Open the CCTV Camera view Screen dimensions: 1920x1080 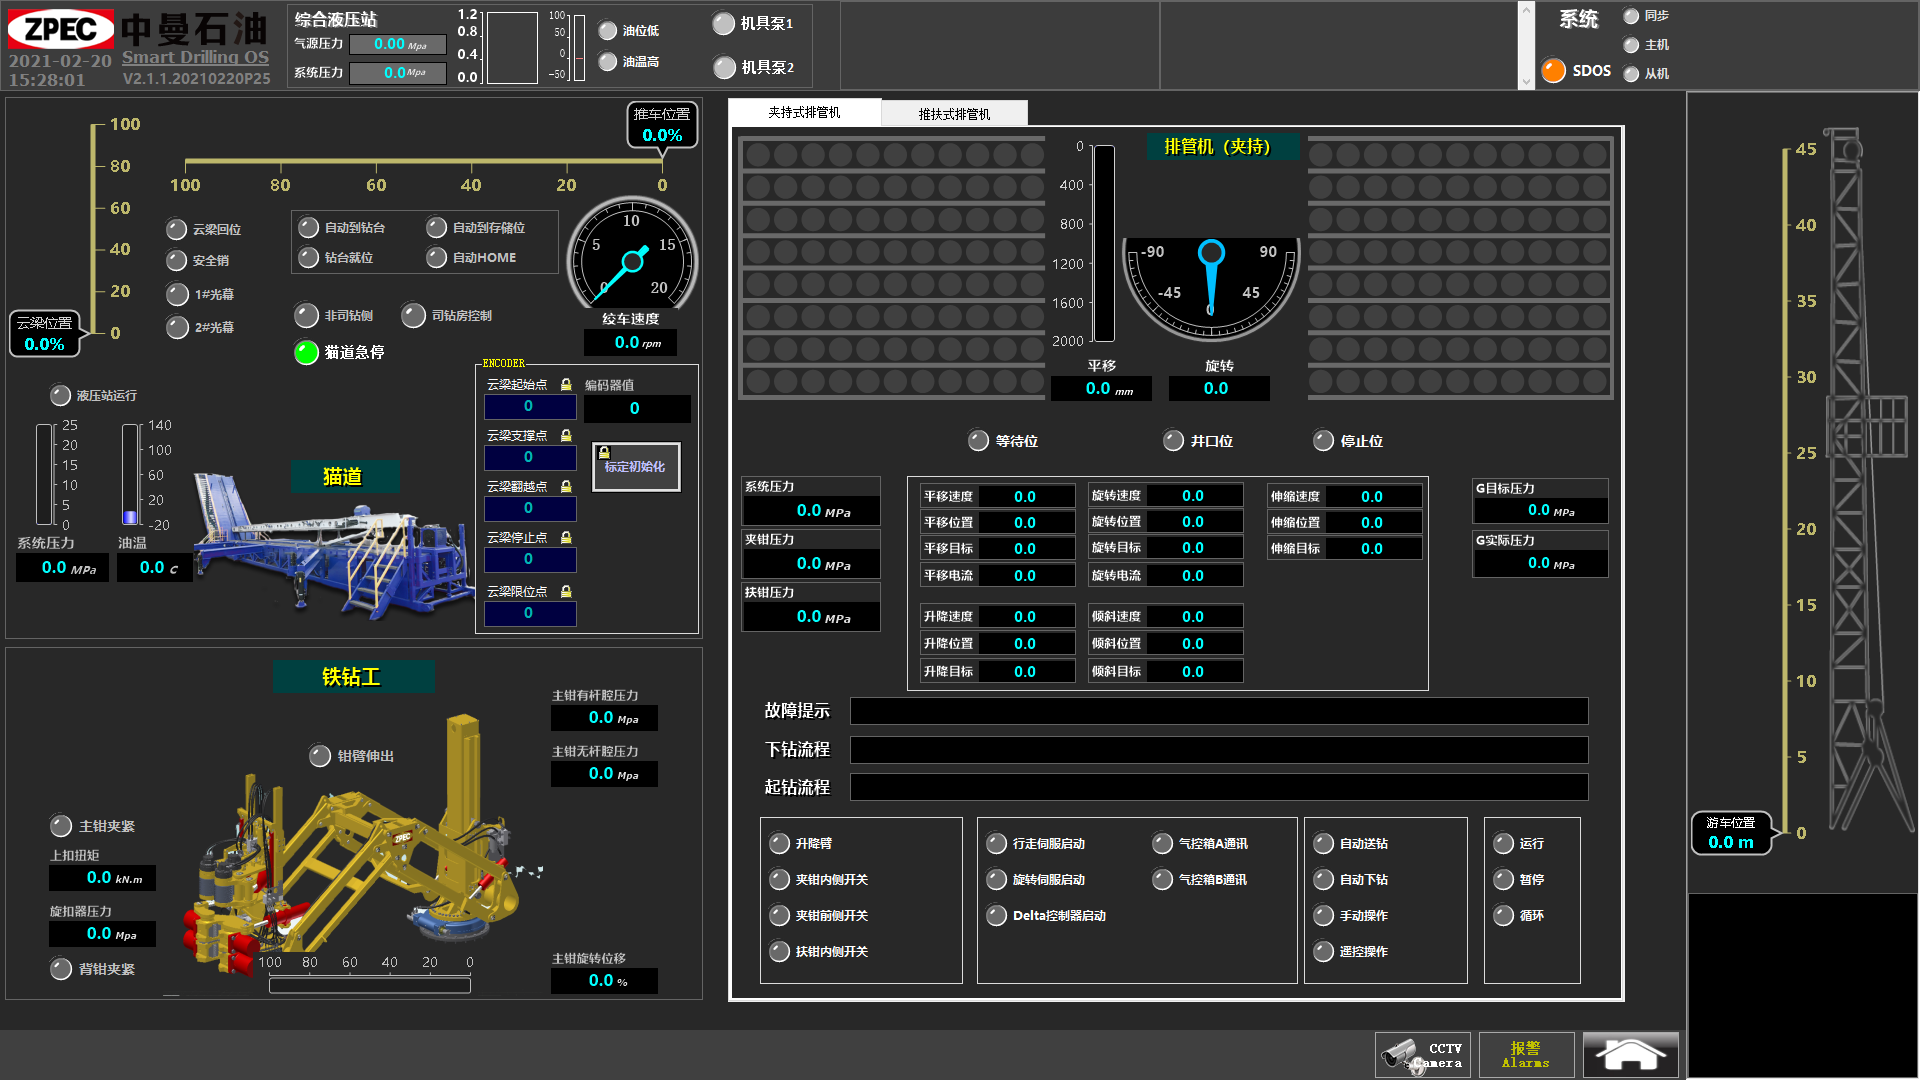coord(1422,1054)
